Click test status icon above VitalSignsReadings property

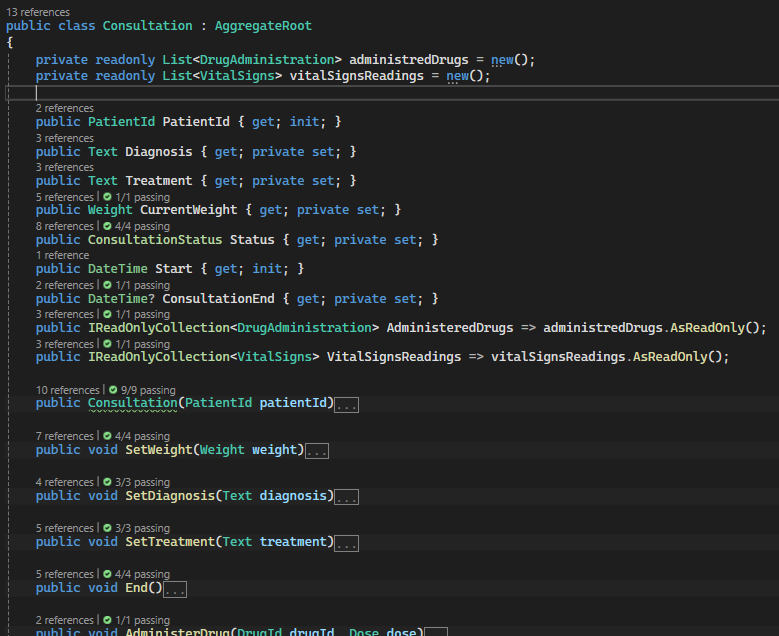[107, 344]
